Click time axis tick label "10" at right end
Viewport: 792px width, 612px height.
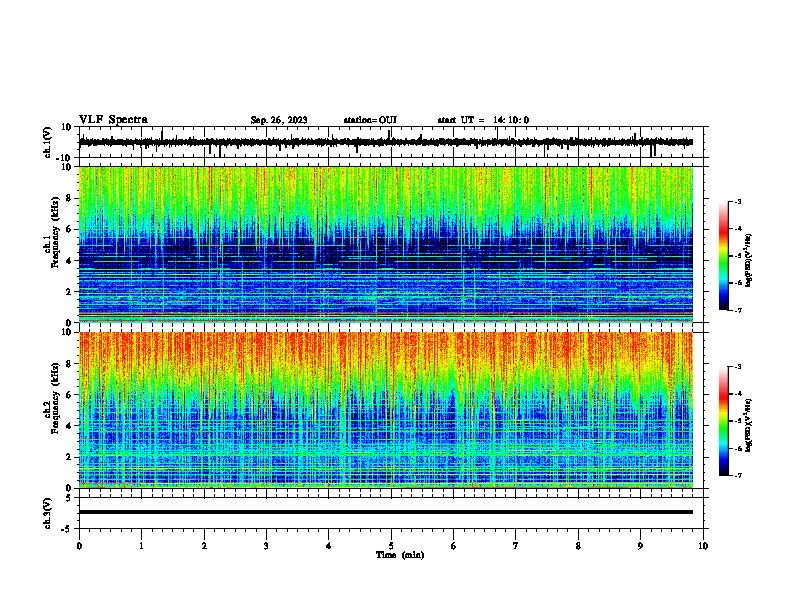point(703,546)
